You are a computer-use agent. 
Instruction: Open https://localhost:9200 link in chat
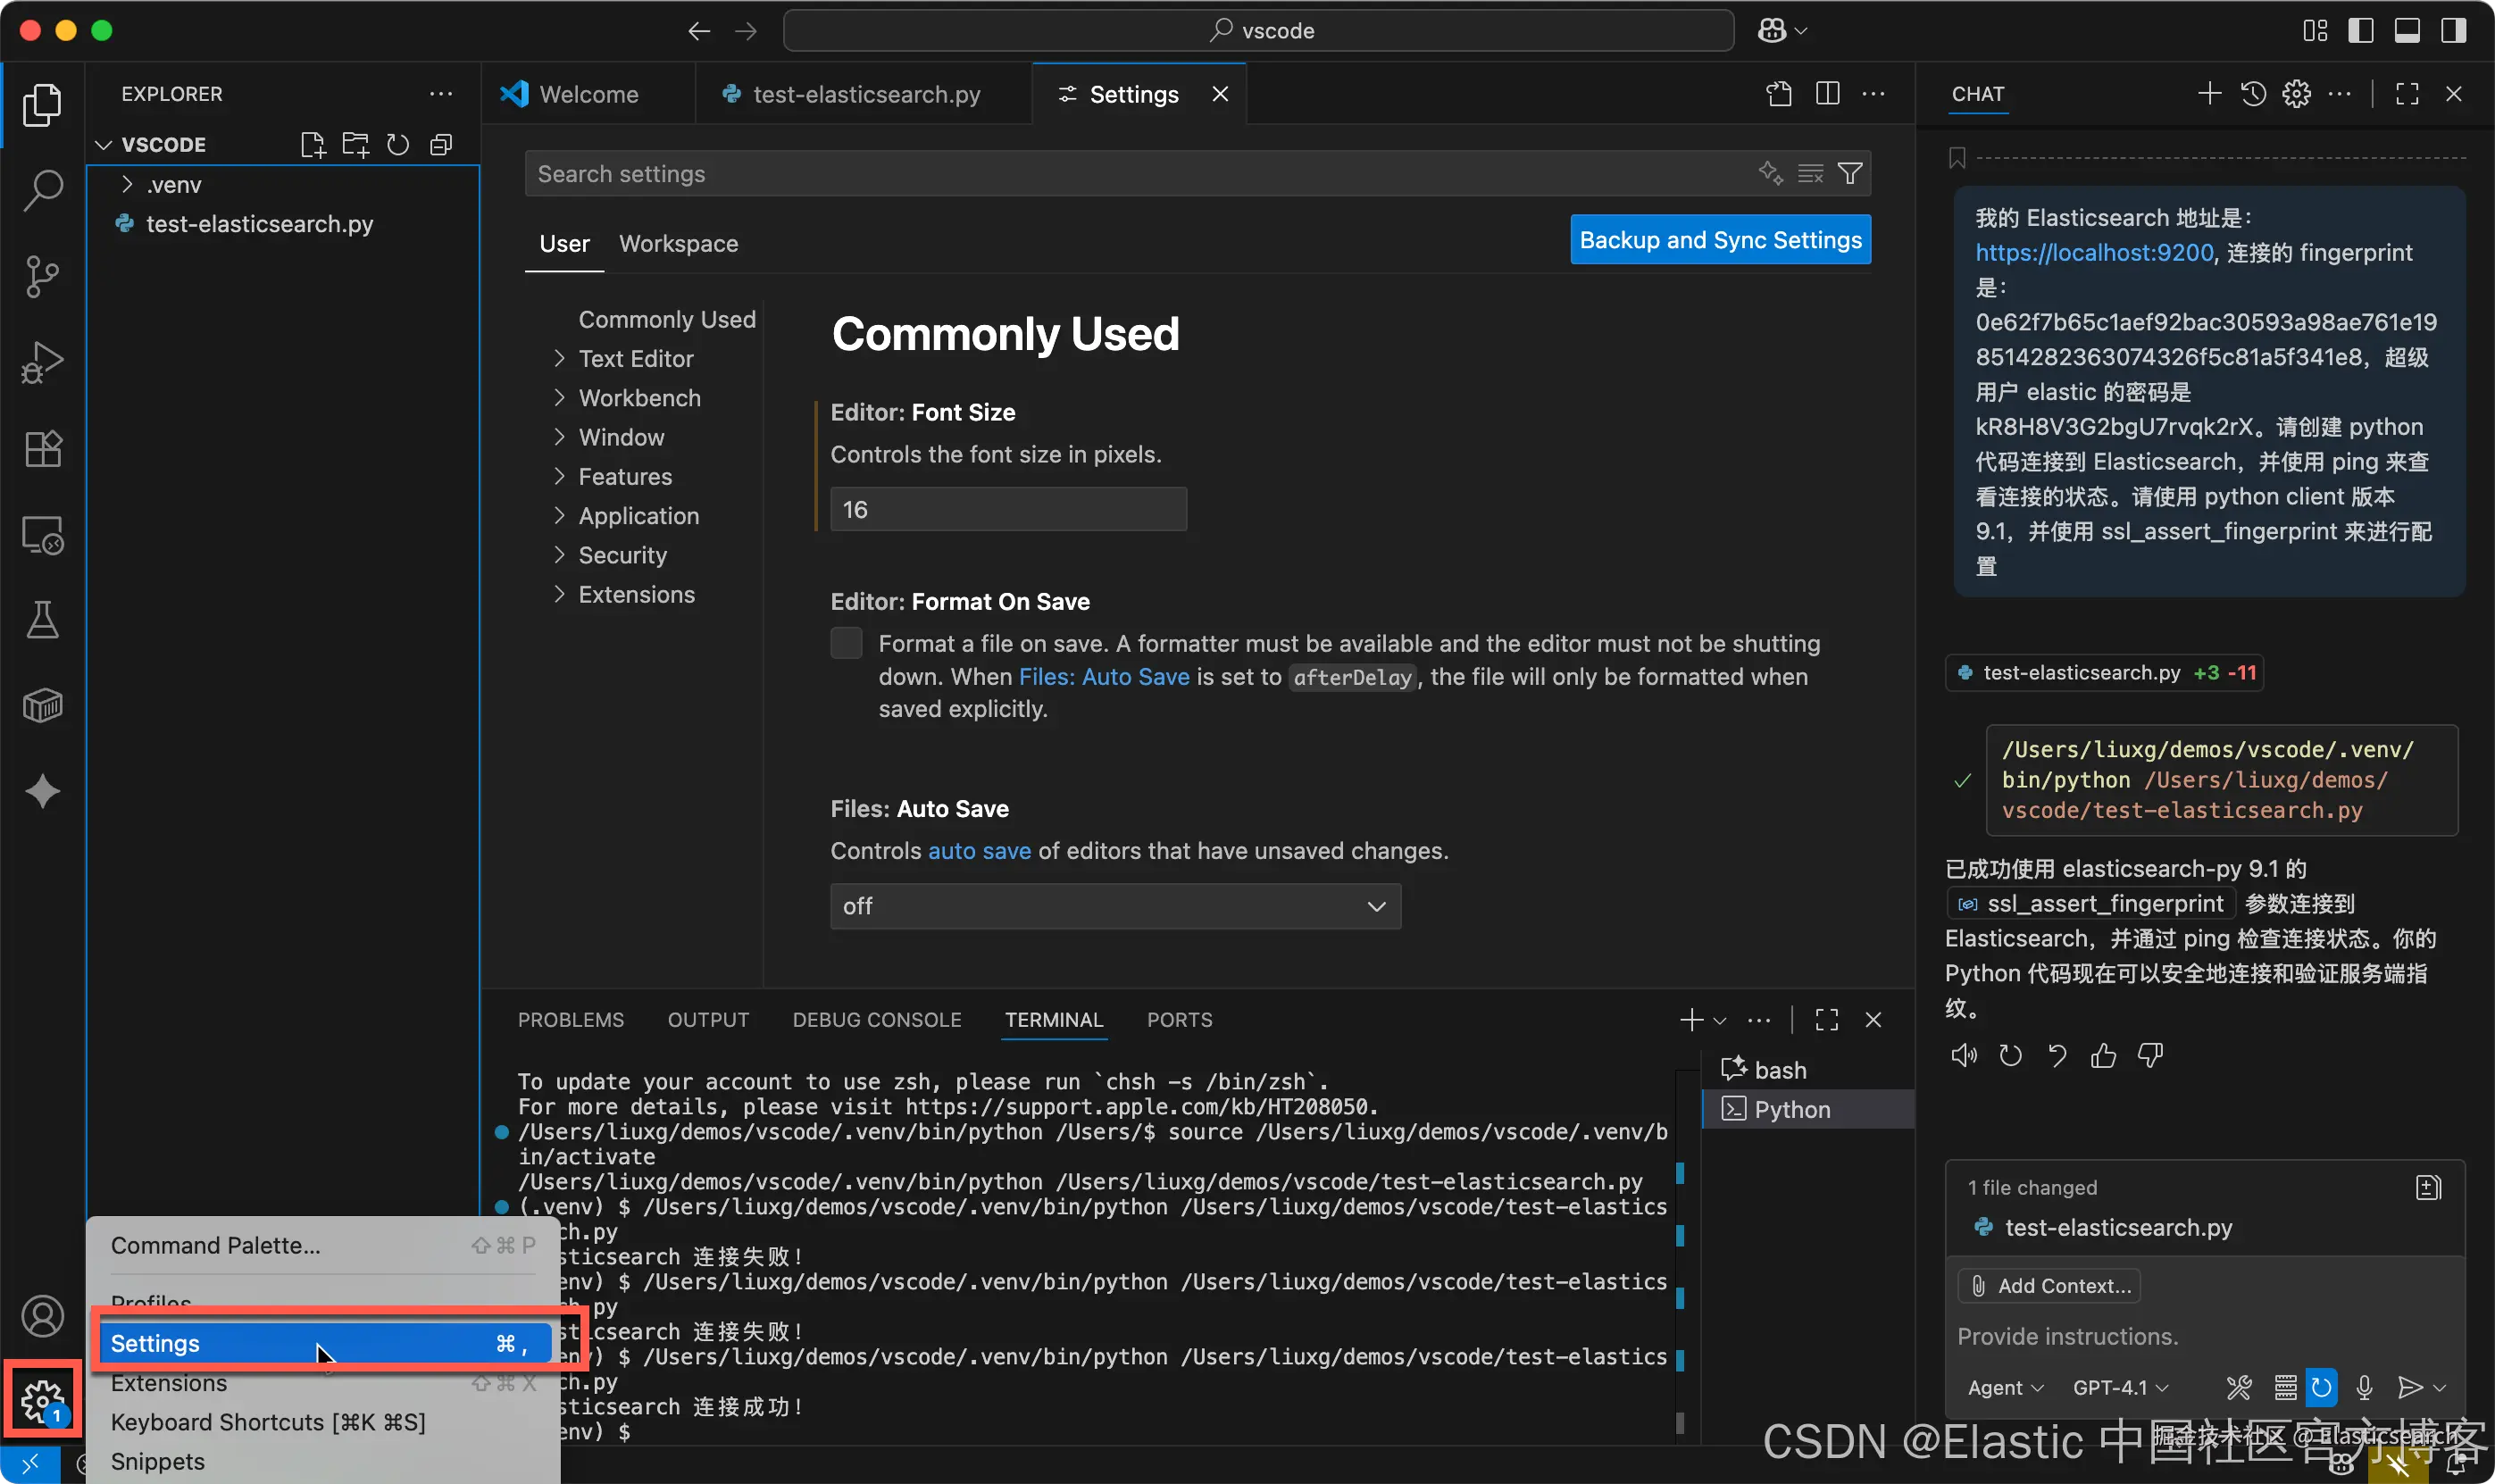click(x=2094, y=253)
